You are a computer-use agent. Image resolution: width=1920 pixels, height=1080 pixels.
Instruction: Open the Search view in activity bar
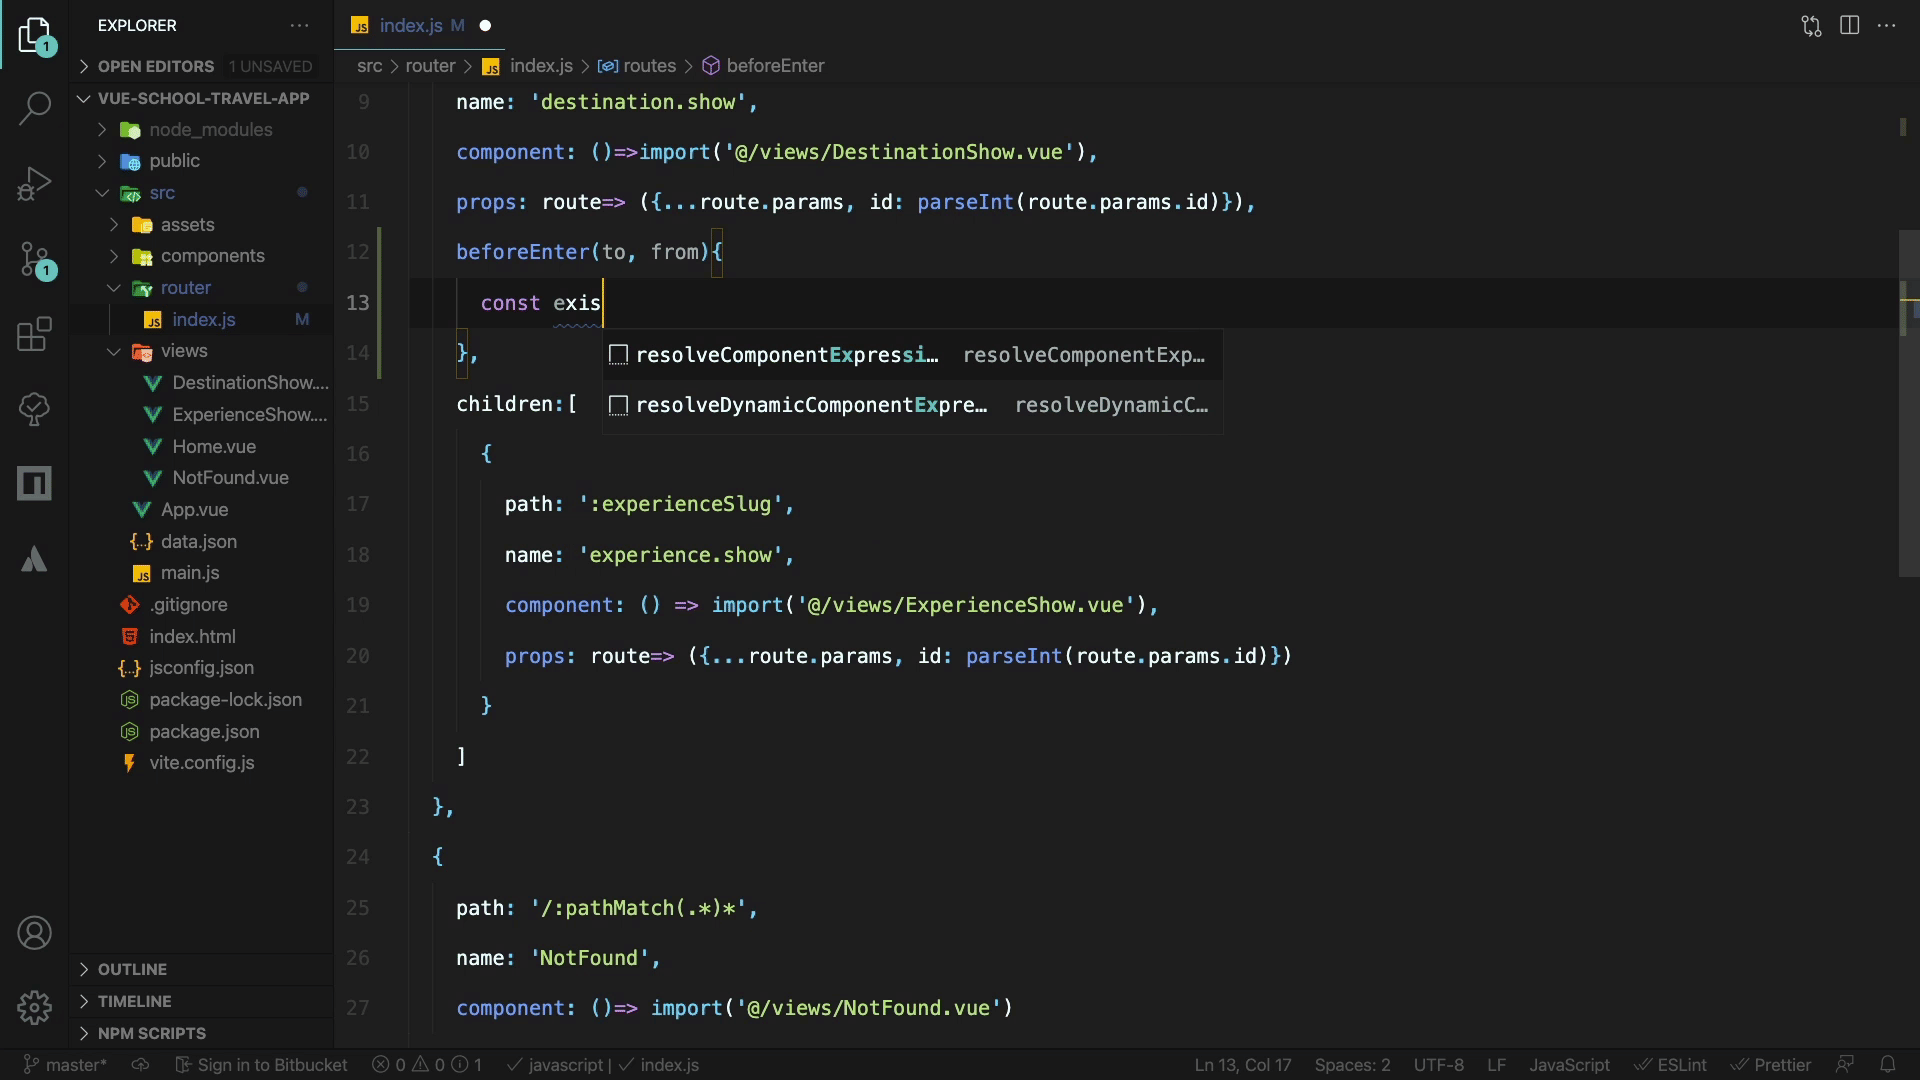[35, 108]
